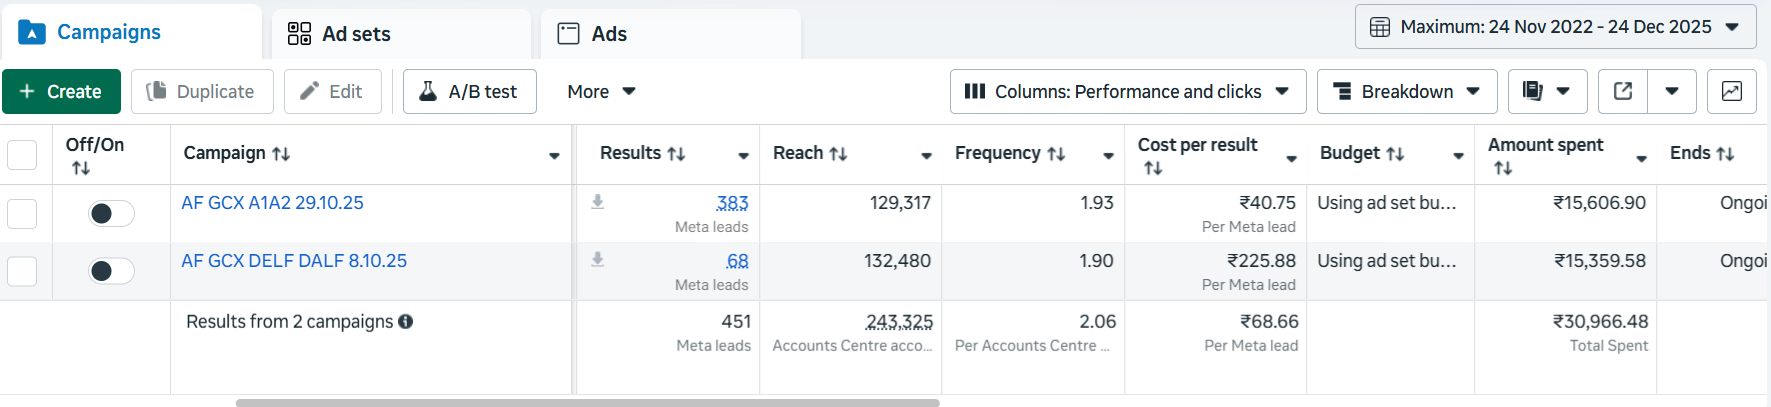
Task: Expand the Breakdown dropdown
Action: point(1406,91)
